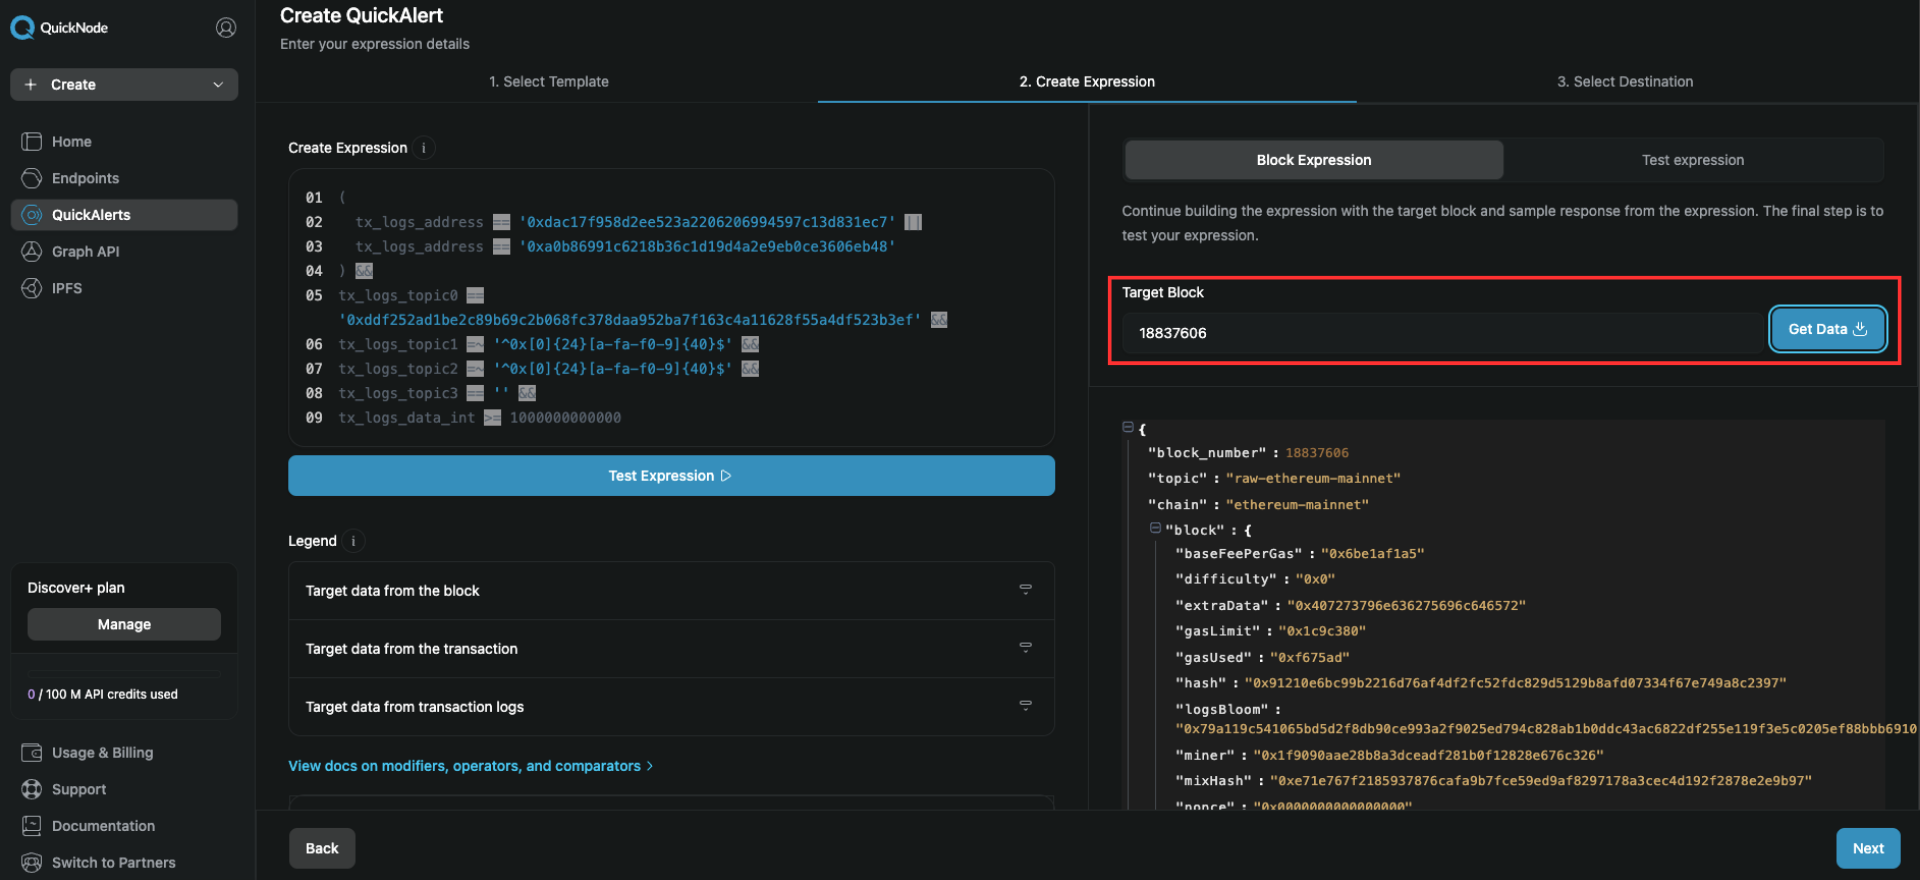
Task: Click the block_number value 18837606 in JSON
Action: [1317, 453]
